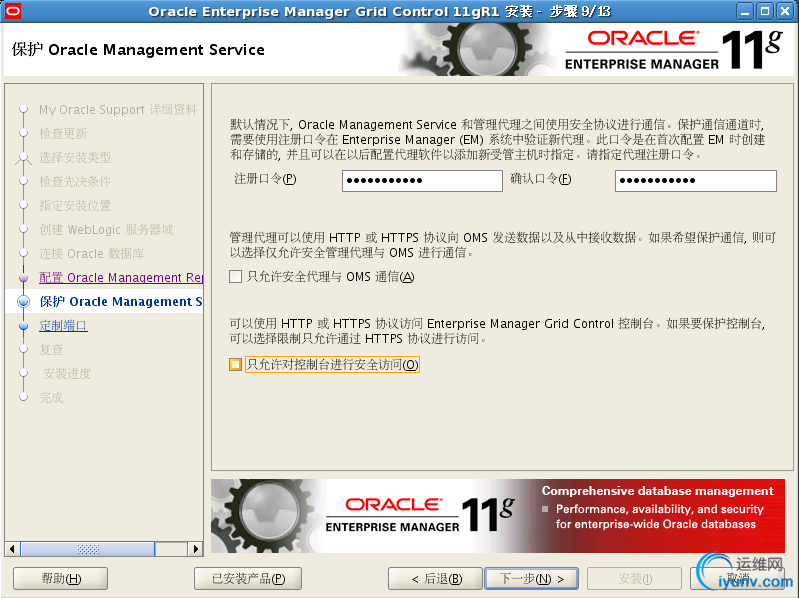Minimize the installer window

(x=745, y=11)
